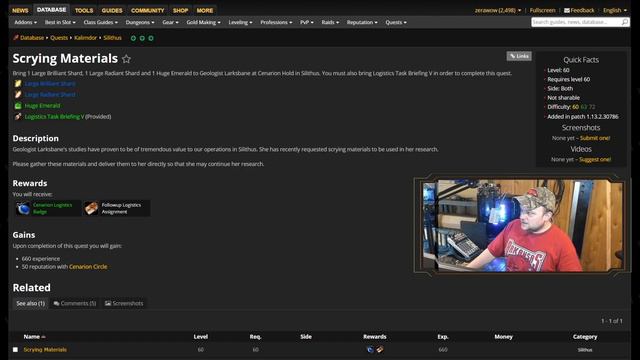The image size is (640, 360).
Task: Click the Database breadcrumb icon
Action: (x=16, y=38)
